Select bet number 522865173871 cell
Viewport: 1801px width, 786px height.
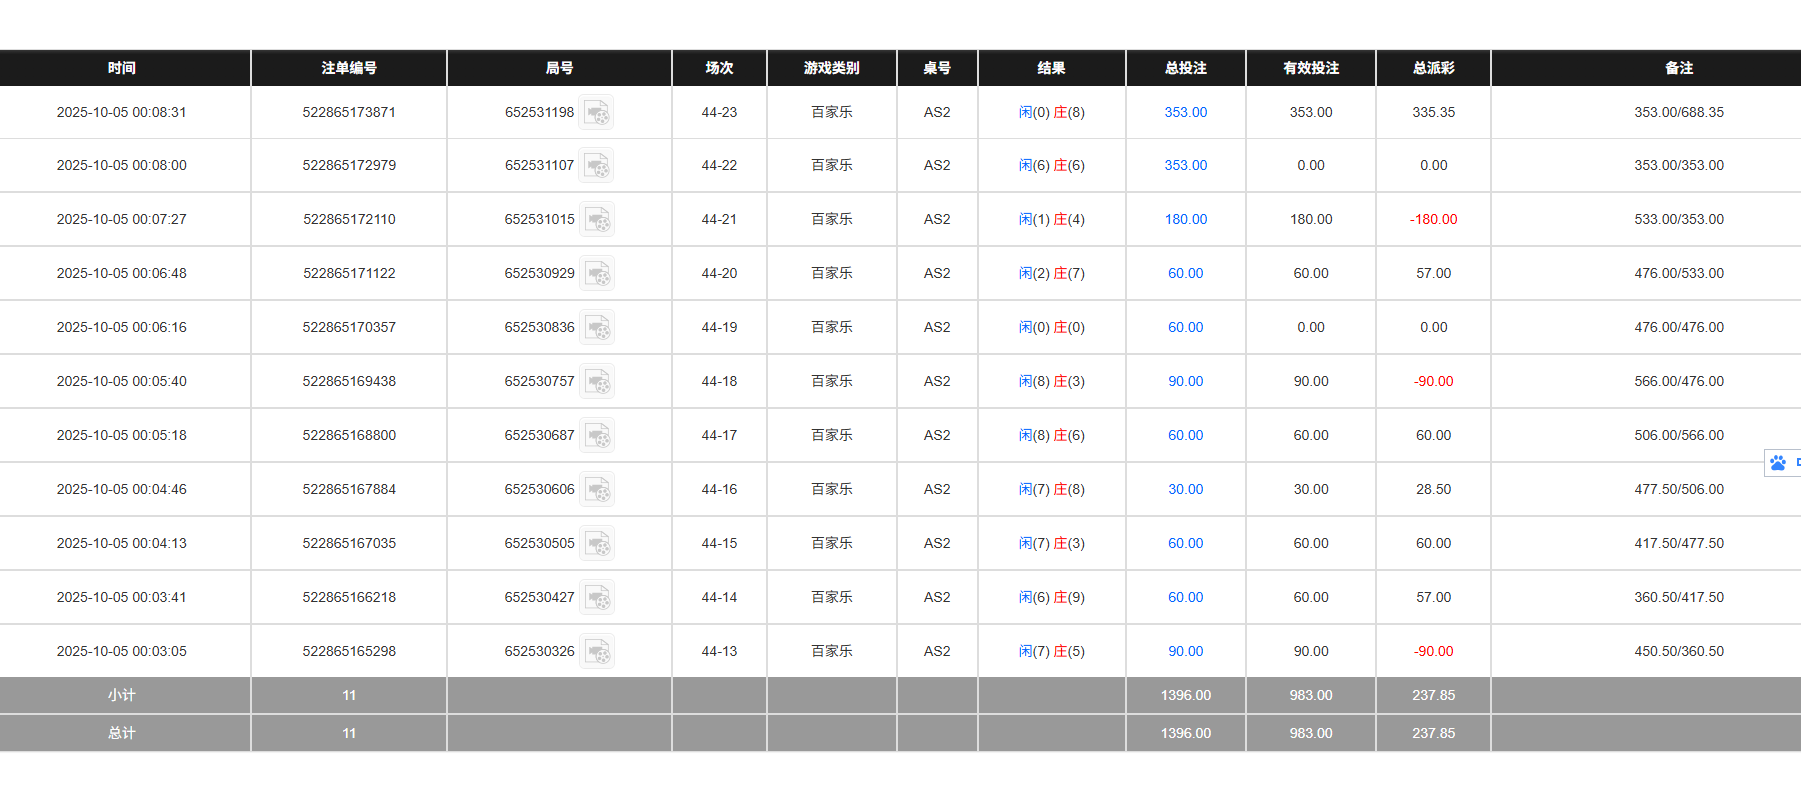(x=349, y=112)
